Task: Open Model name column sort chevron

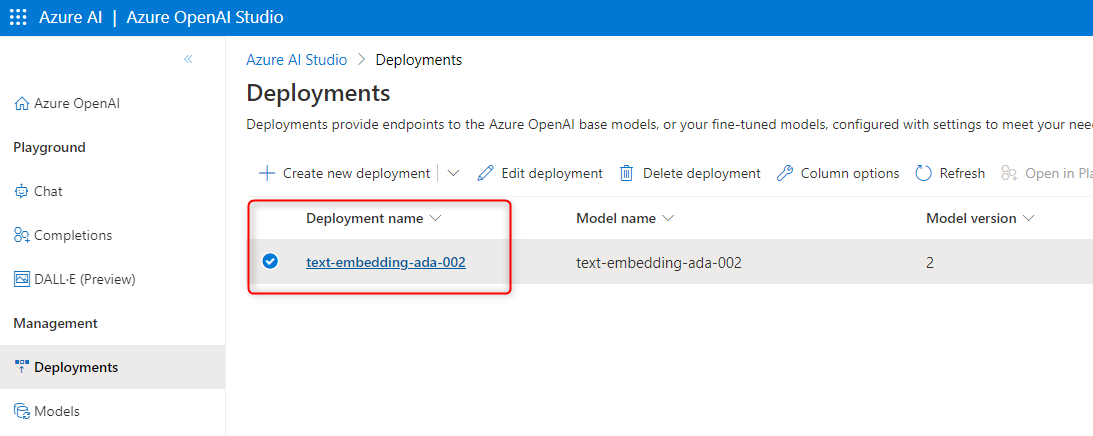Action: tap(668, 218)
